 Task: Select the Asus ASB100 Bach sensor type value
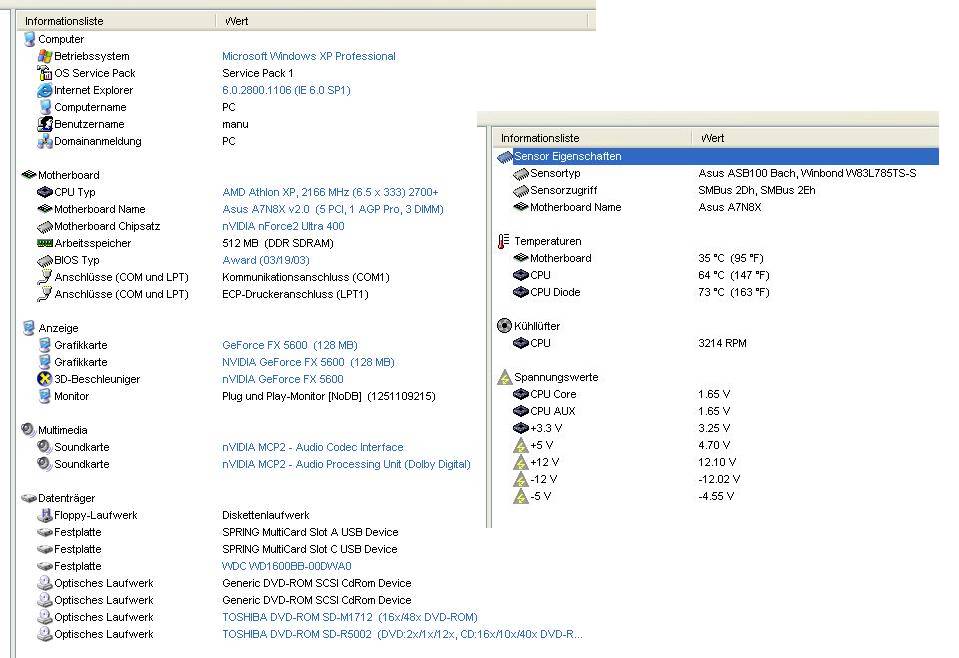point(807,174)
